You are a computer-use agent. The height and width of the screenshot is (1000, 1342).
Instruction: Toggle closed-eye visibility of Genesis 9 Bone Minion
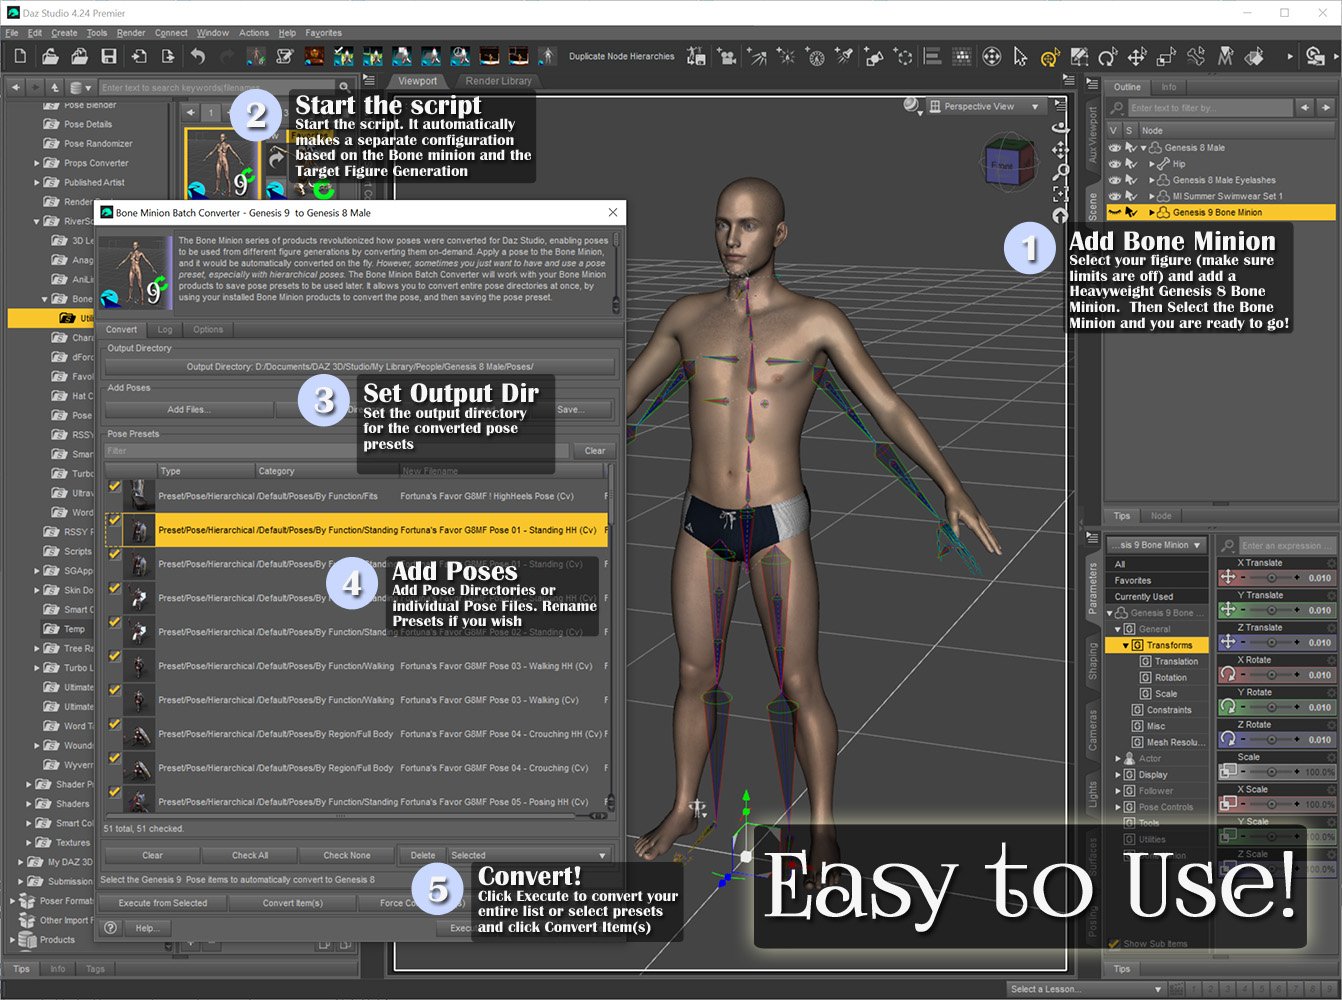coord(1115,212)
